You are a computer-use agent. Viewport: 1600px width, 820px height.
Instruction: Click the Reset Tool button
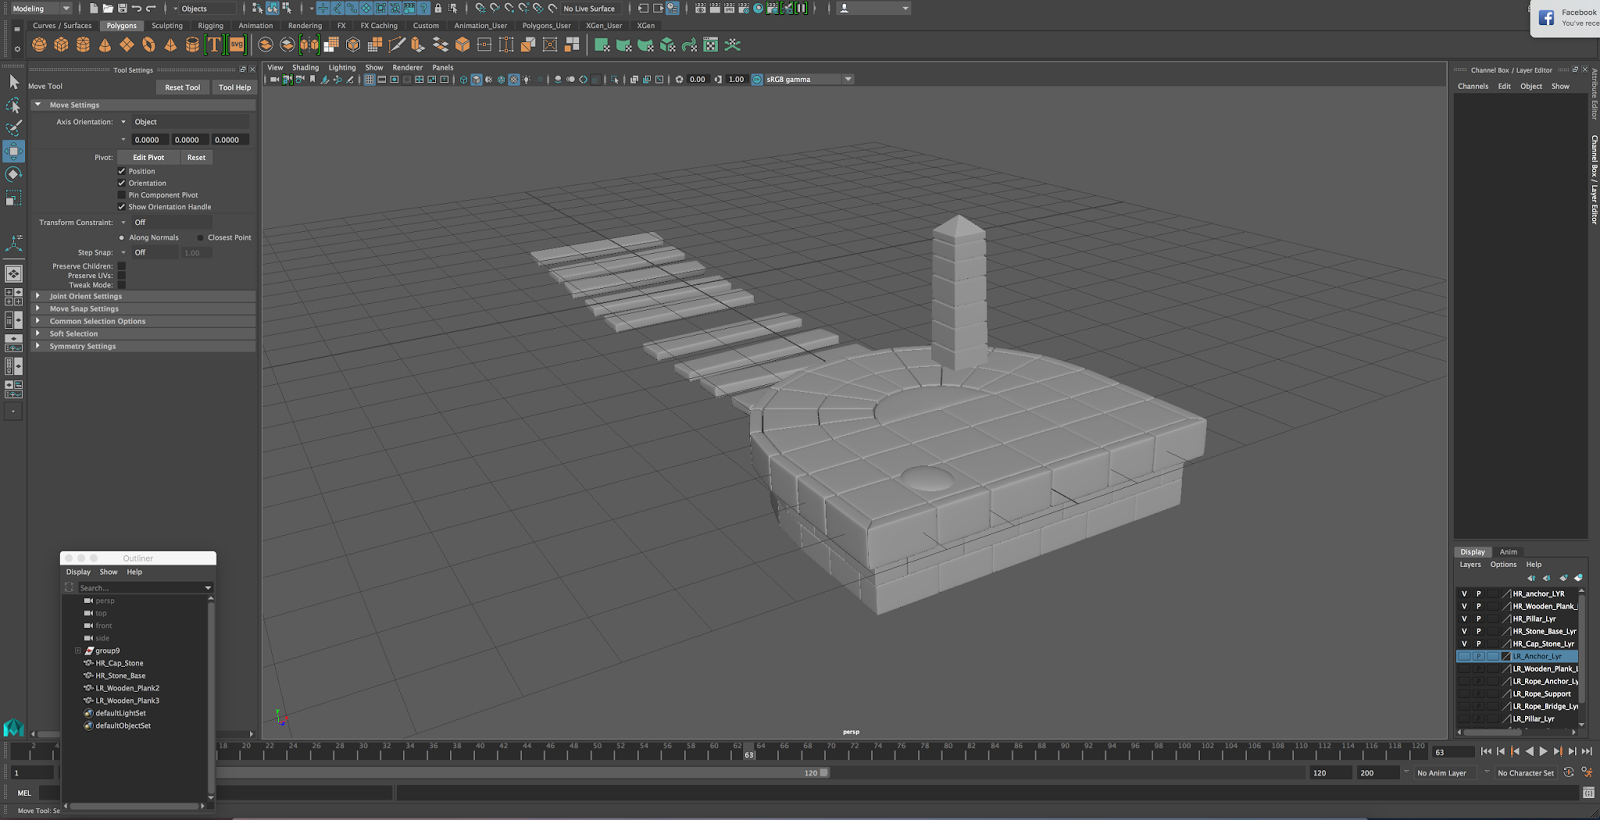click(182, 87)
